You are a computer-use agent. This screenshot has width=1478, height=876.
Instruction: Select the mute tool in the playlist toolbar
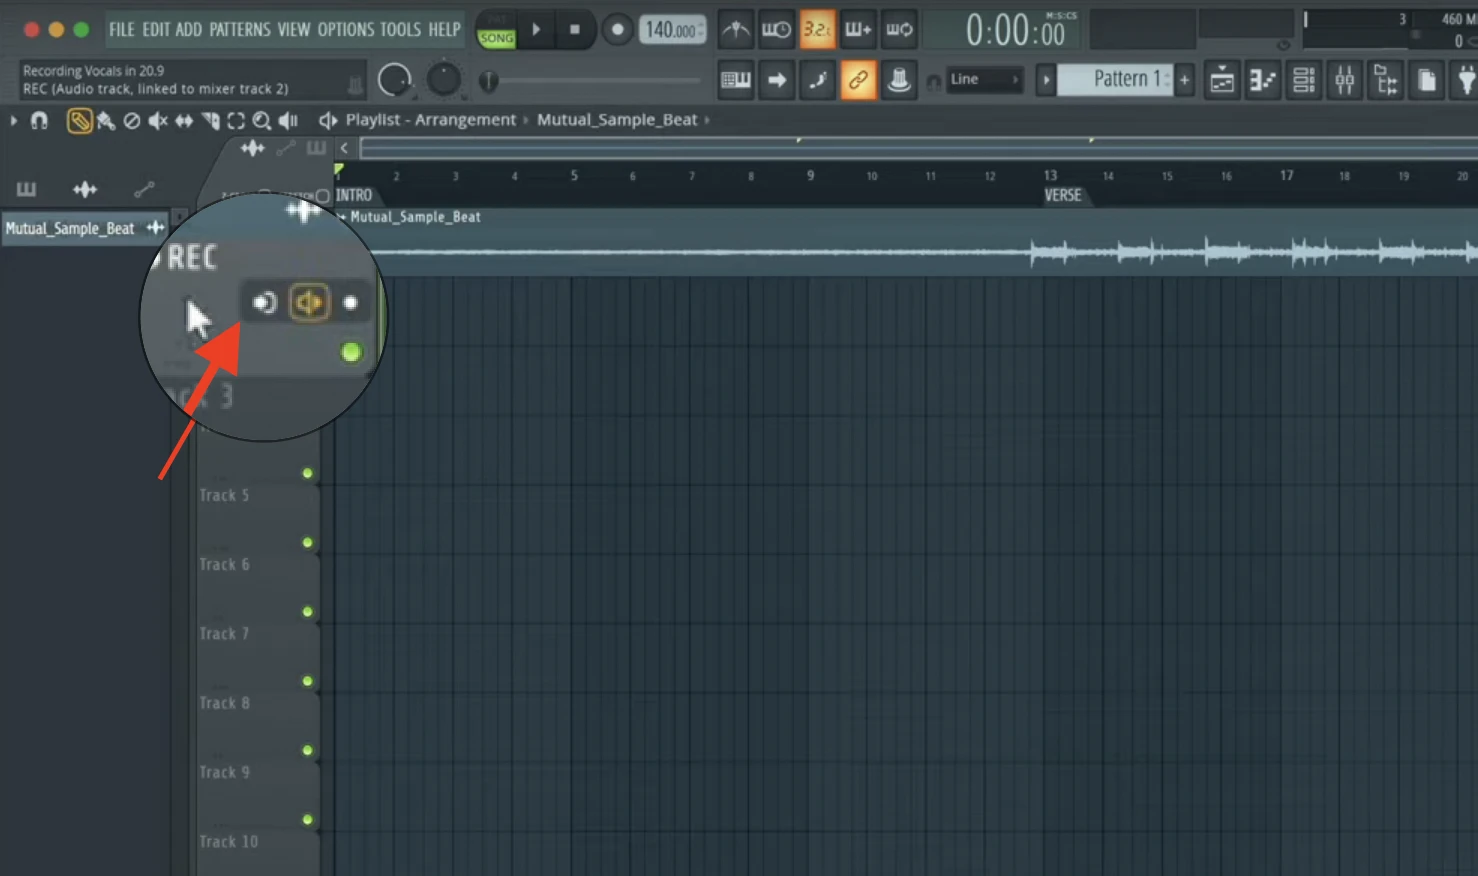click(x=158, y=119)
